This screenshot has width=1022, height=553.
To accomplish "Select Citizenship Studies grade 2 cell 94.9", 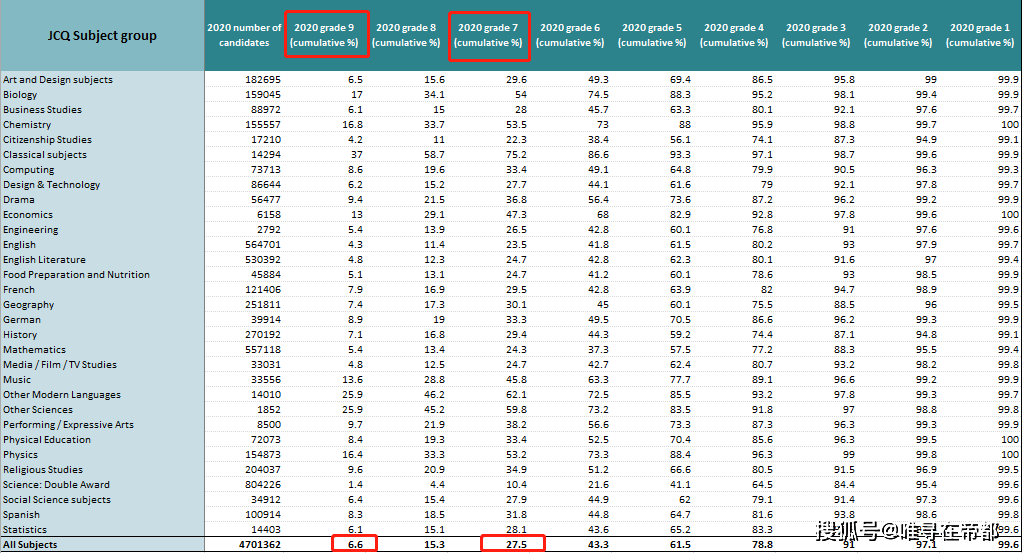I will click(926, 140).
